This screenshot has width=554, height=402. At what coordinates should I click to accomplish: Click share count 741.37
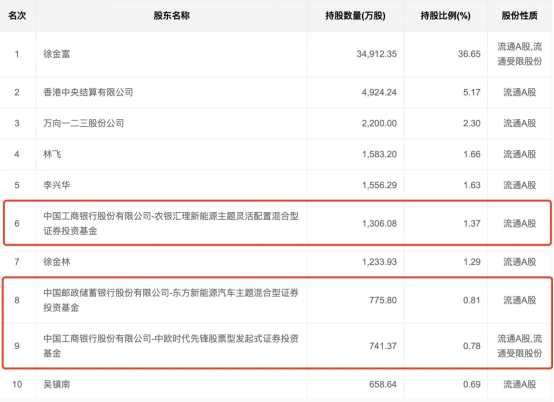383,346
